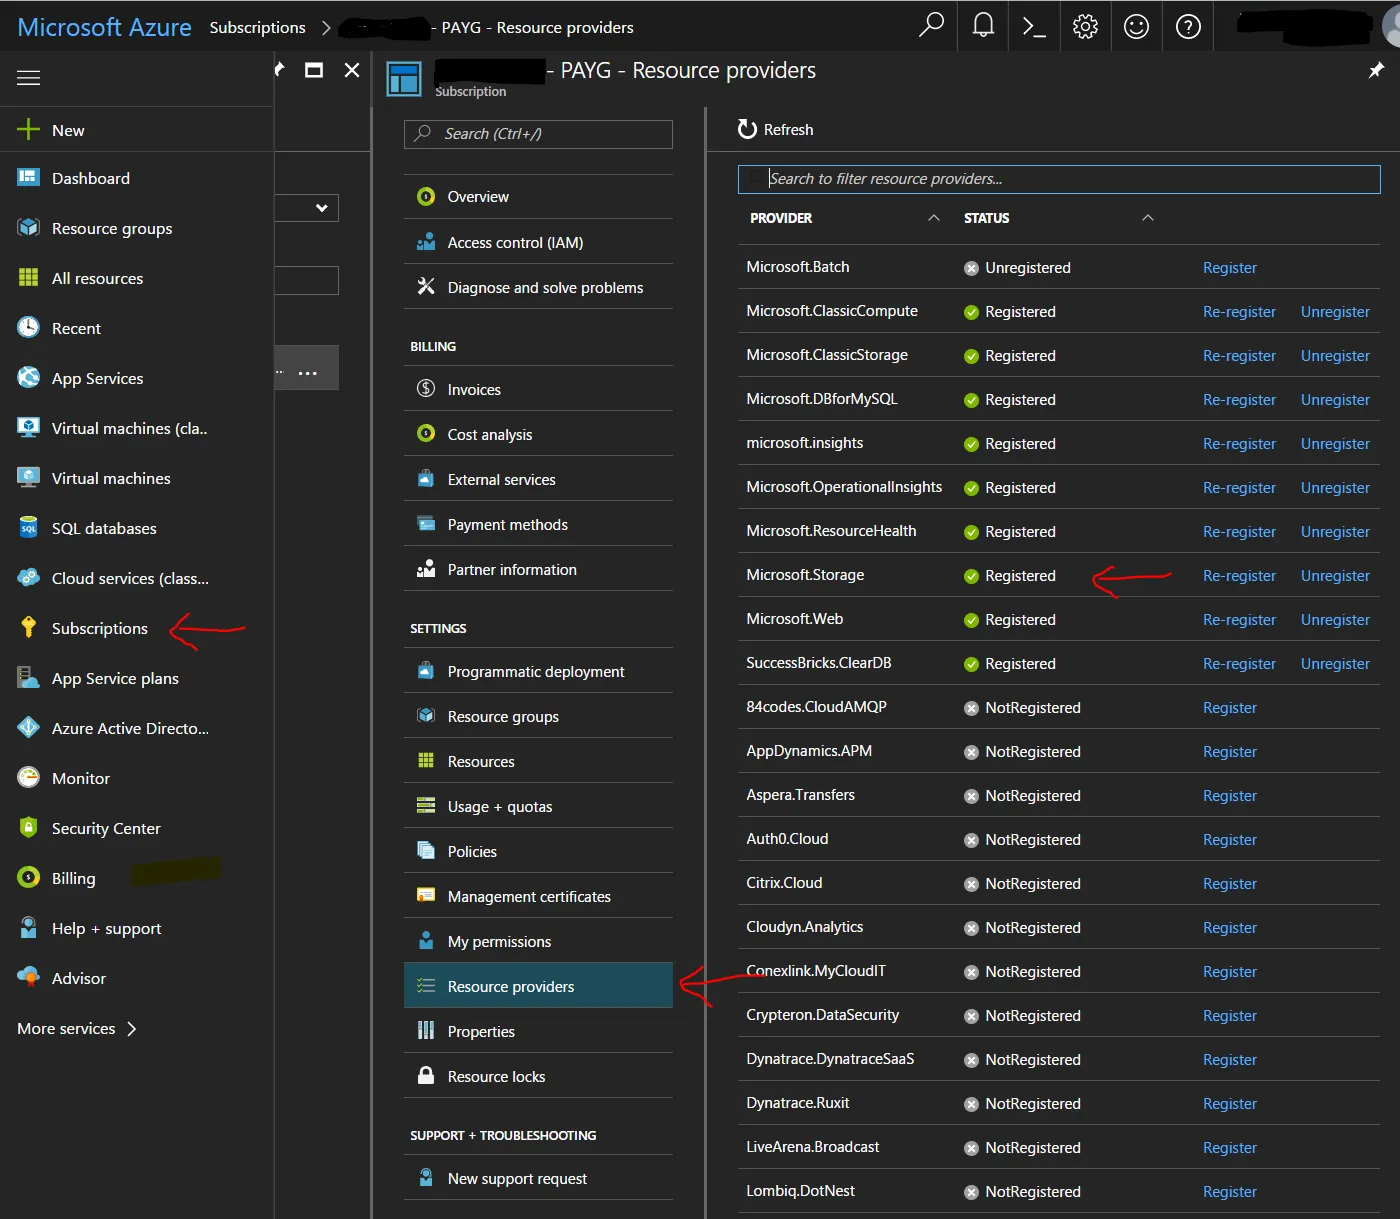Click the Resource locks padlock icon
Image resolution: width=1400 pixels, height=1219 pixels.
(426, 1076)
